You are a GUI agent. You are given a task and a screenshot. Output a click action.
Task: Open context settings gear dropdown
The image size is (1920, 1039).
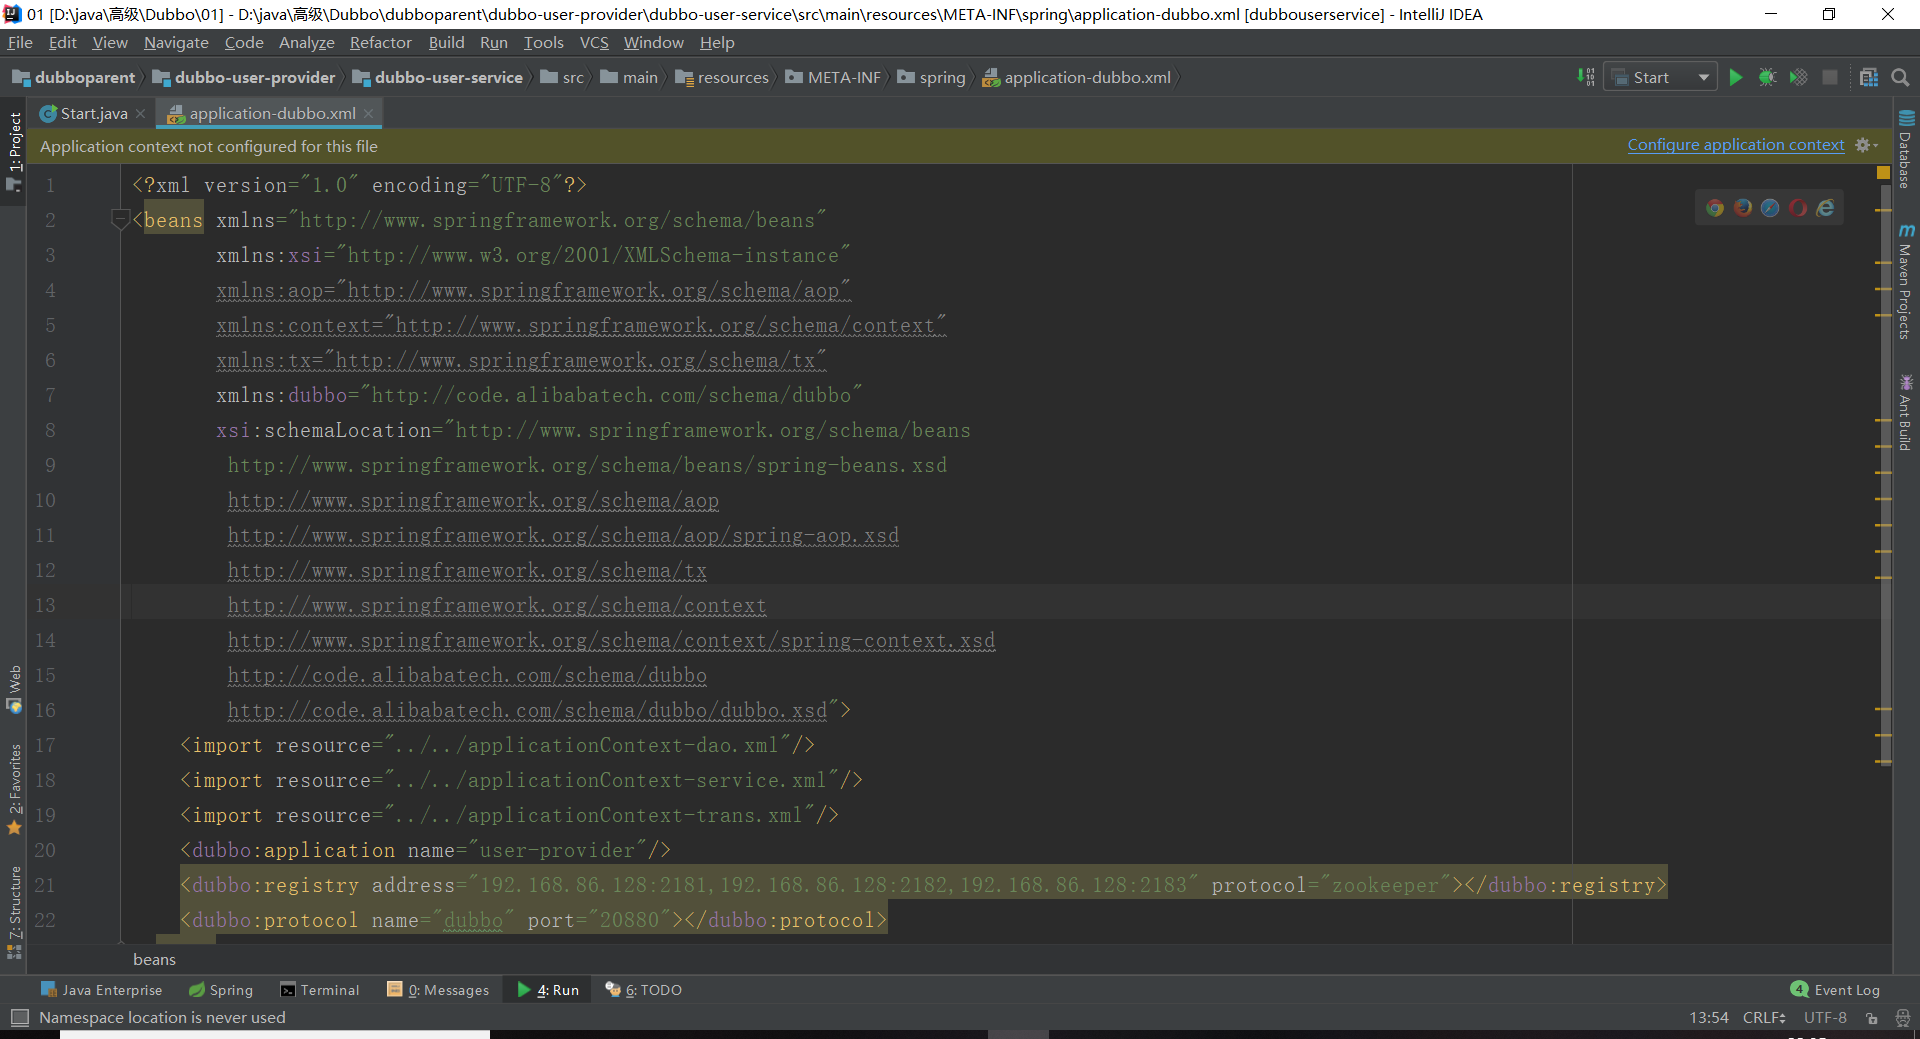click(1866, 145)
